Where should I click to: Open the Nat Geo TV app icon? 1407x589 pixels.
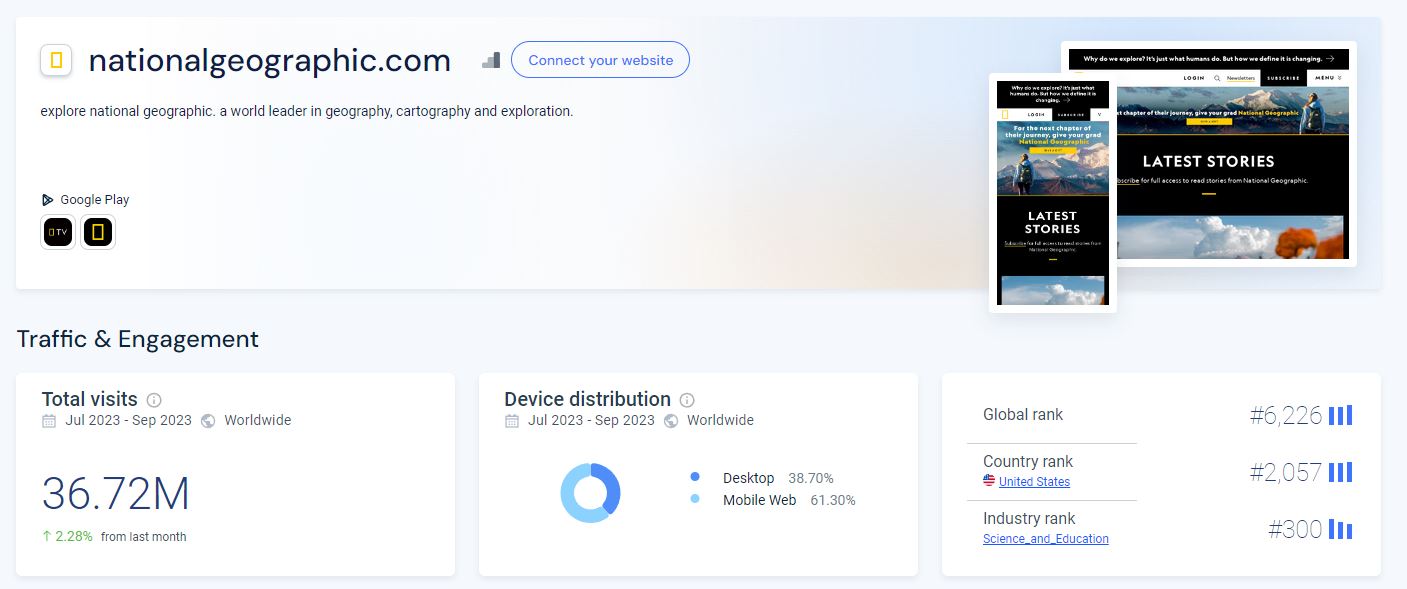[58, 233]
